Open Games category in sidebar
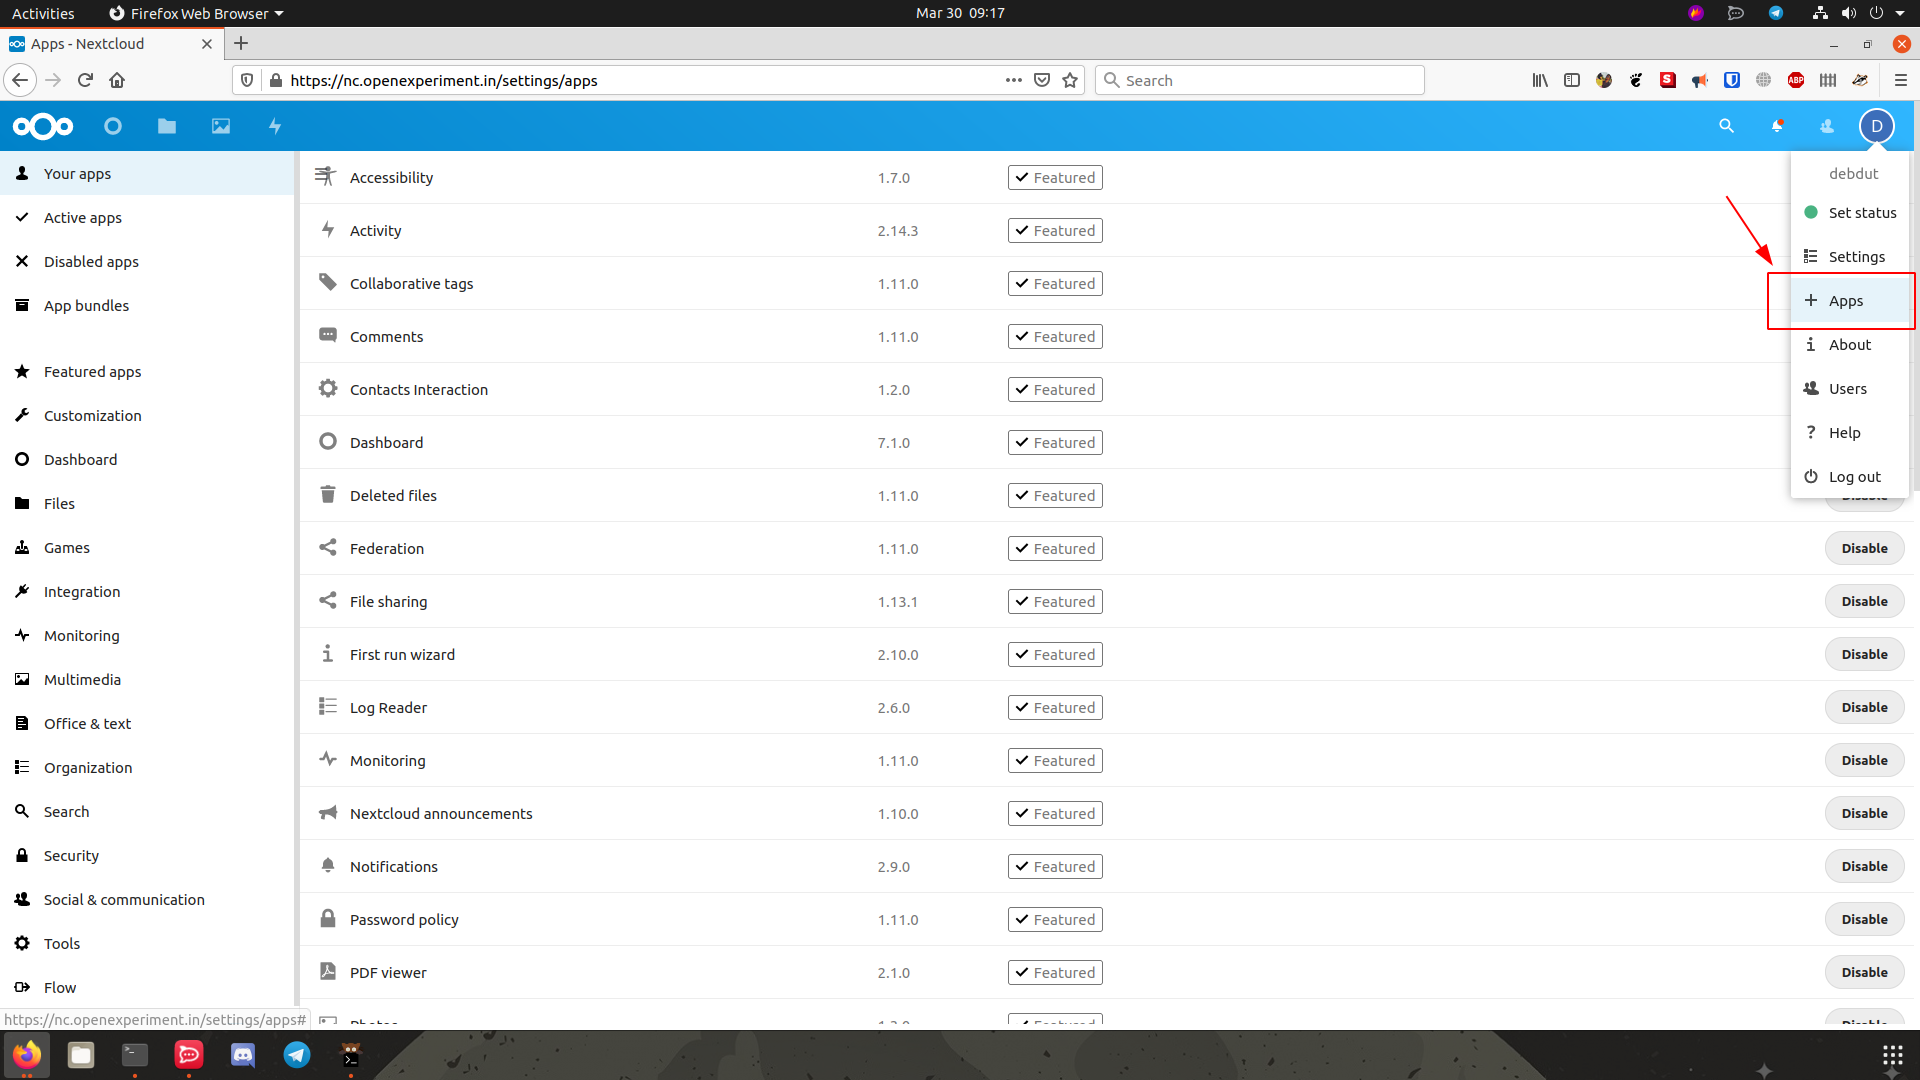1920x1080 pixels. [x=147, y=547]
